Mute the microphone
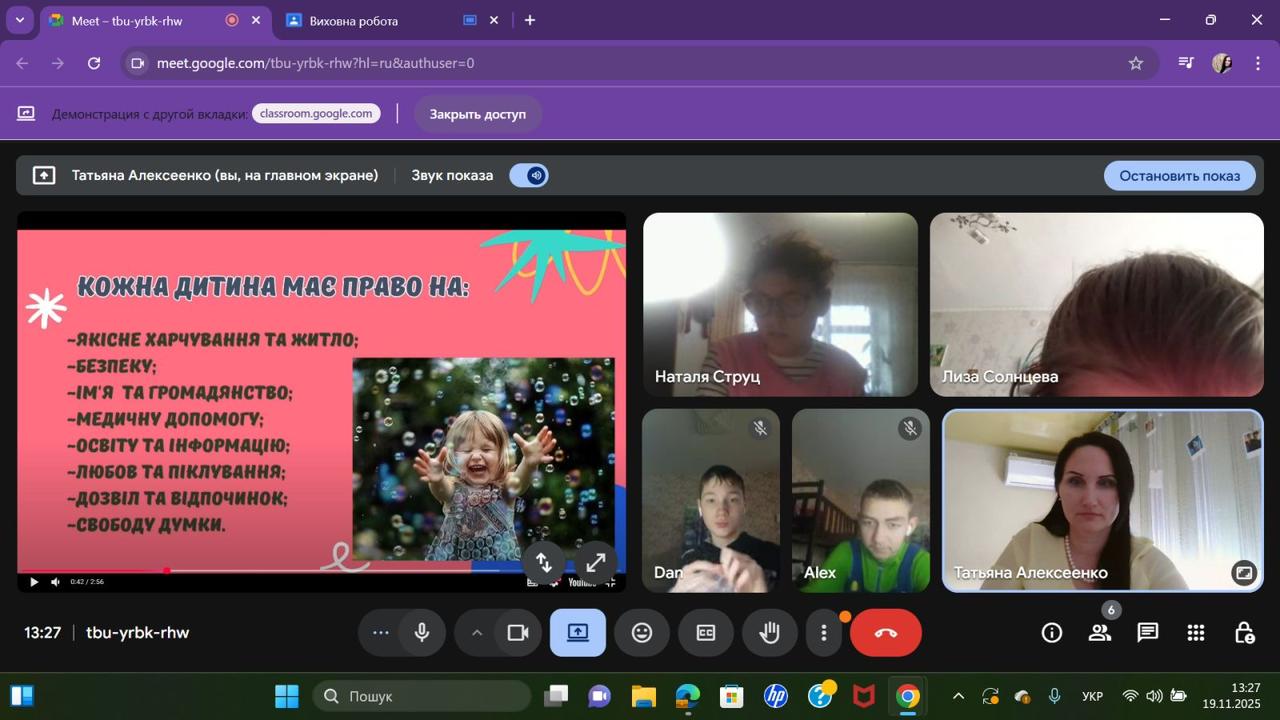The width and height of the screenshot is (1280, 720). [x=423, y=632]
